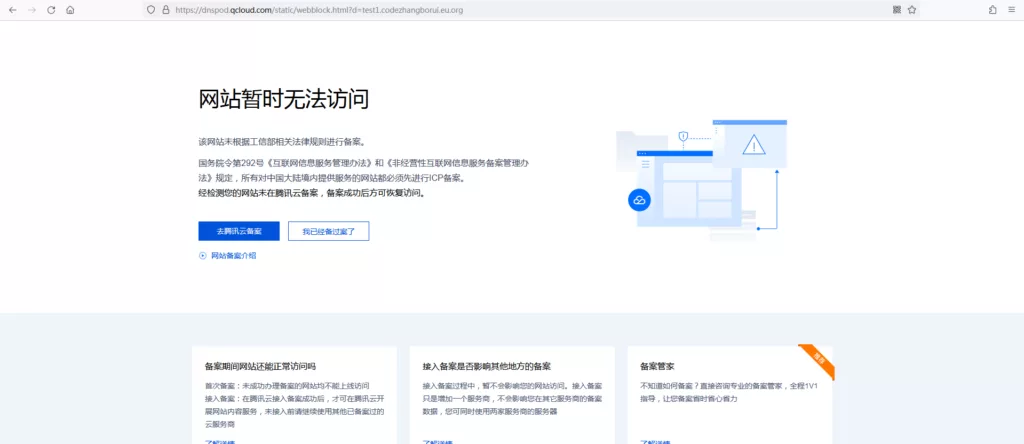Screen dimensions: 1024x444
Task: Click the shield tracking protection icon
Action: 151,9
